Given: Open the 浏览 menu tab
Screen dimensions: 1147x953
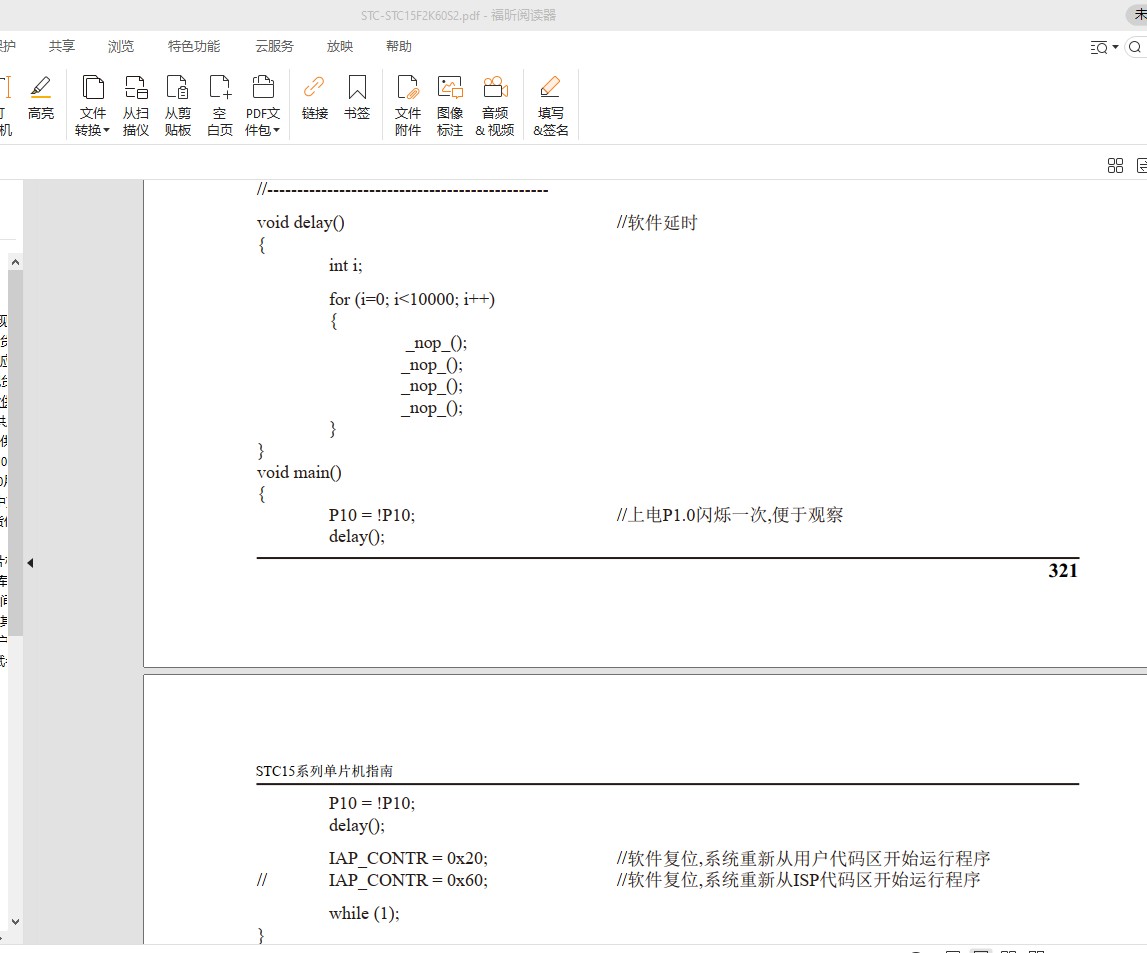Looking at the screenshot, I should pyautogui.click(x=121, y=46).
